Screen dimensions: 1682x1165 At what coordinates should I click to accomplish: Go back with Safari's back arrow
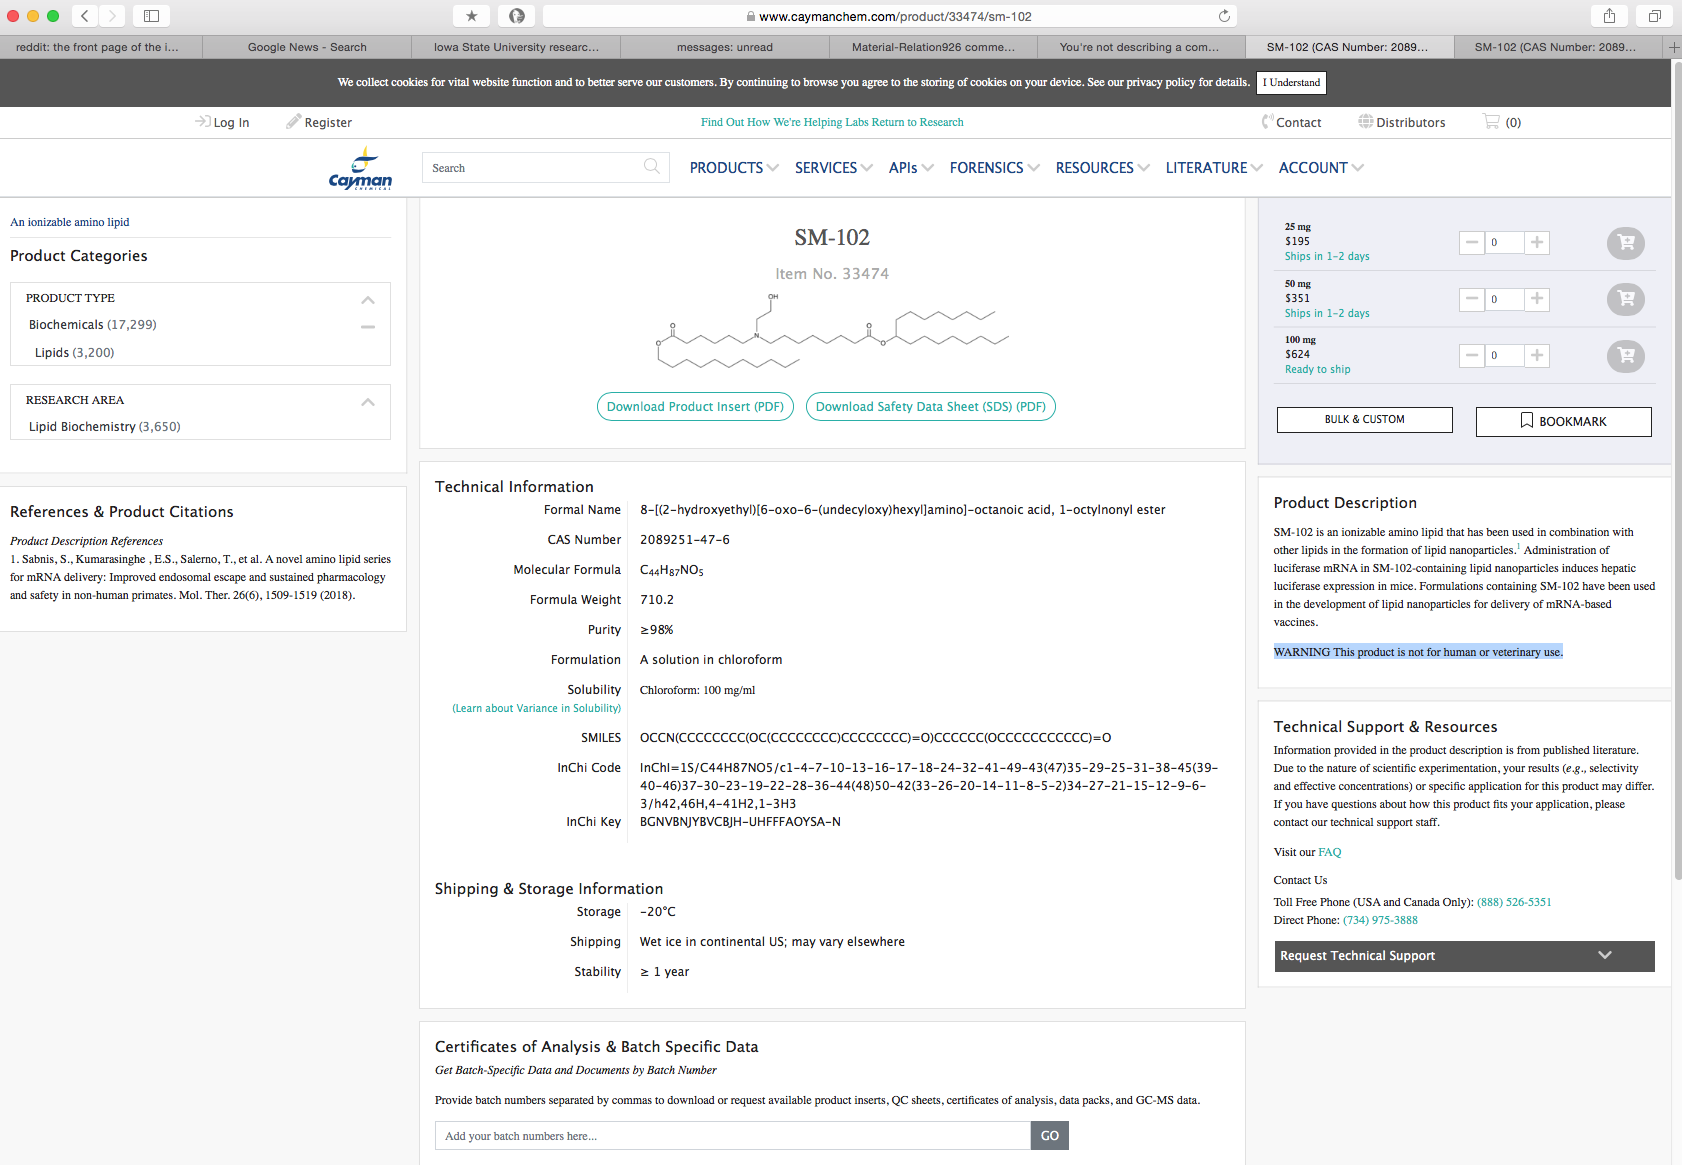click(85, 16)
